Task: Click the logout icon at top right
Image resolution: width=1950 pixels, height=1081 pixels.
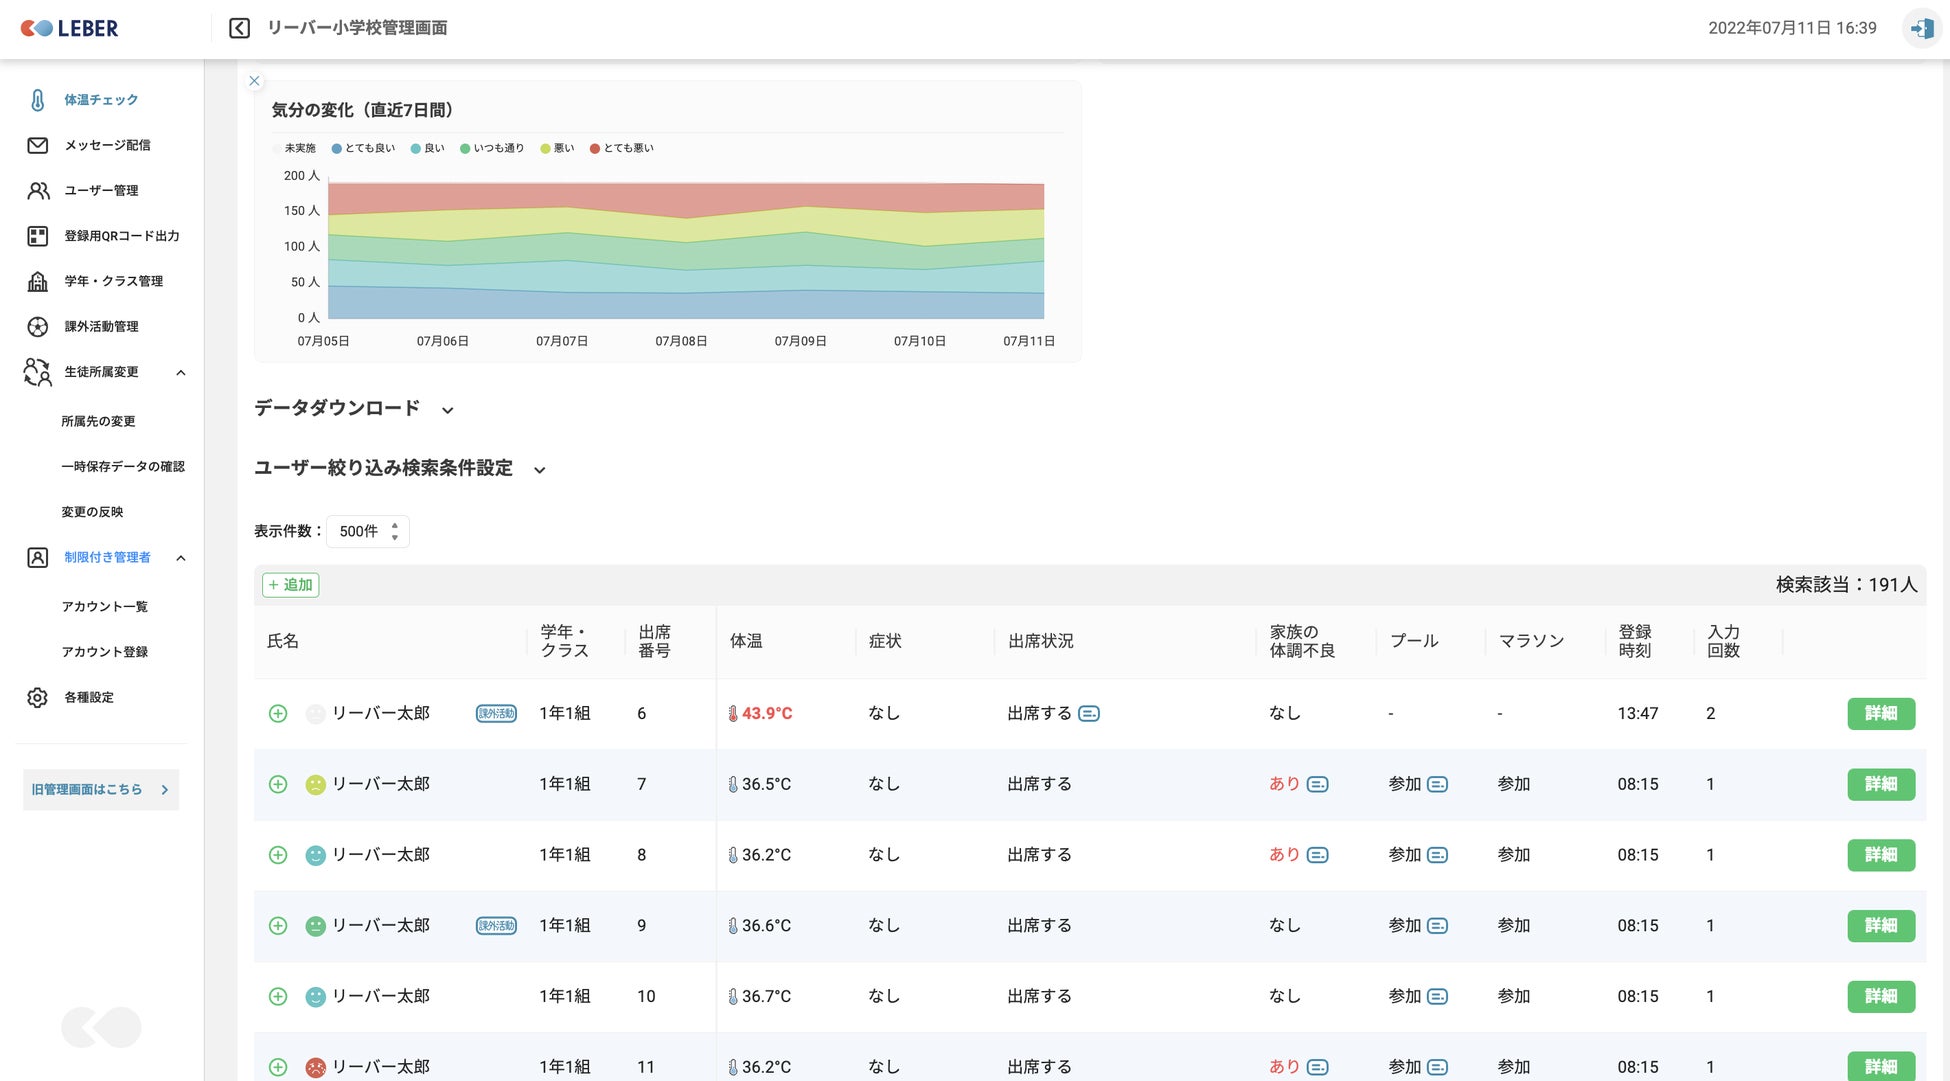Action: [x=1921, y=28]
